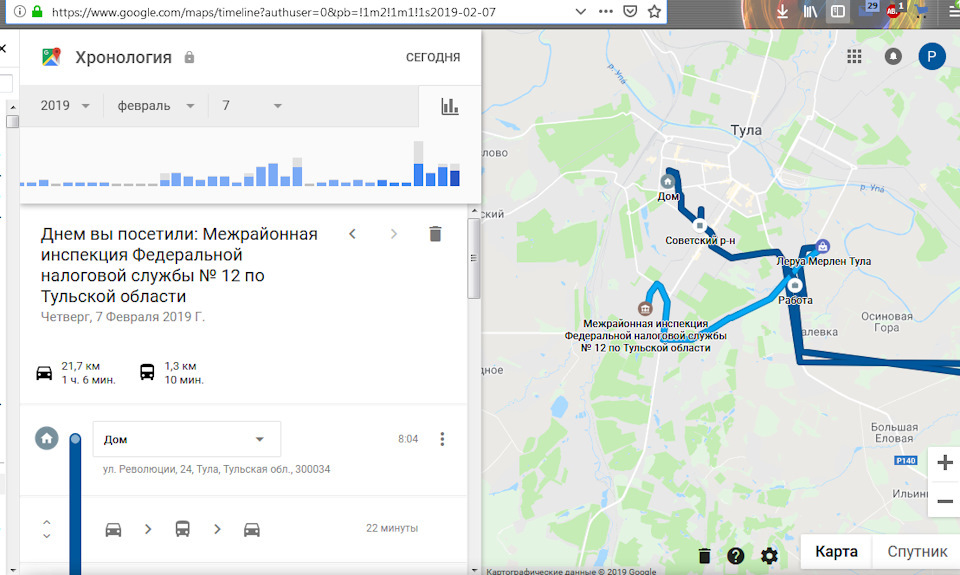Expand the 22 минуты trip segment
Image resolution: width=960 pixels, height=575 pixels.
[47, 529]
